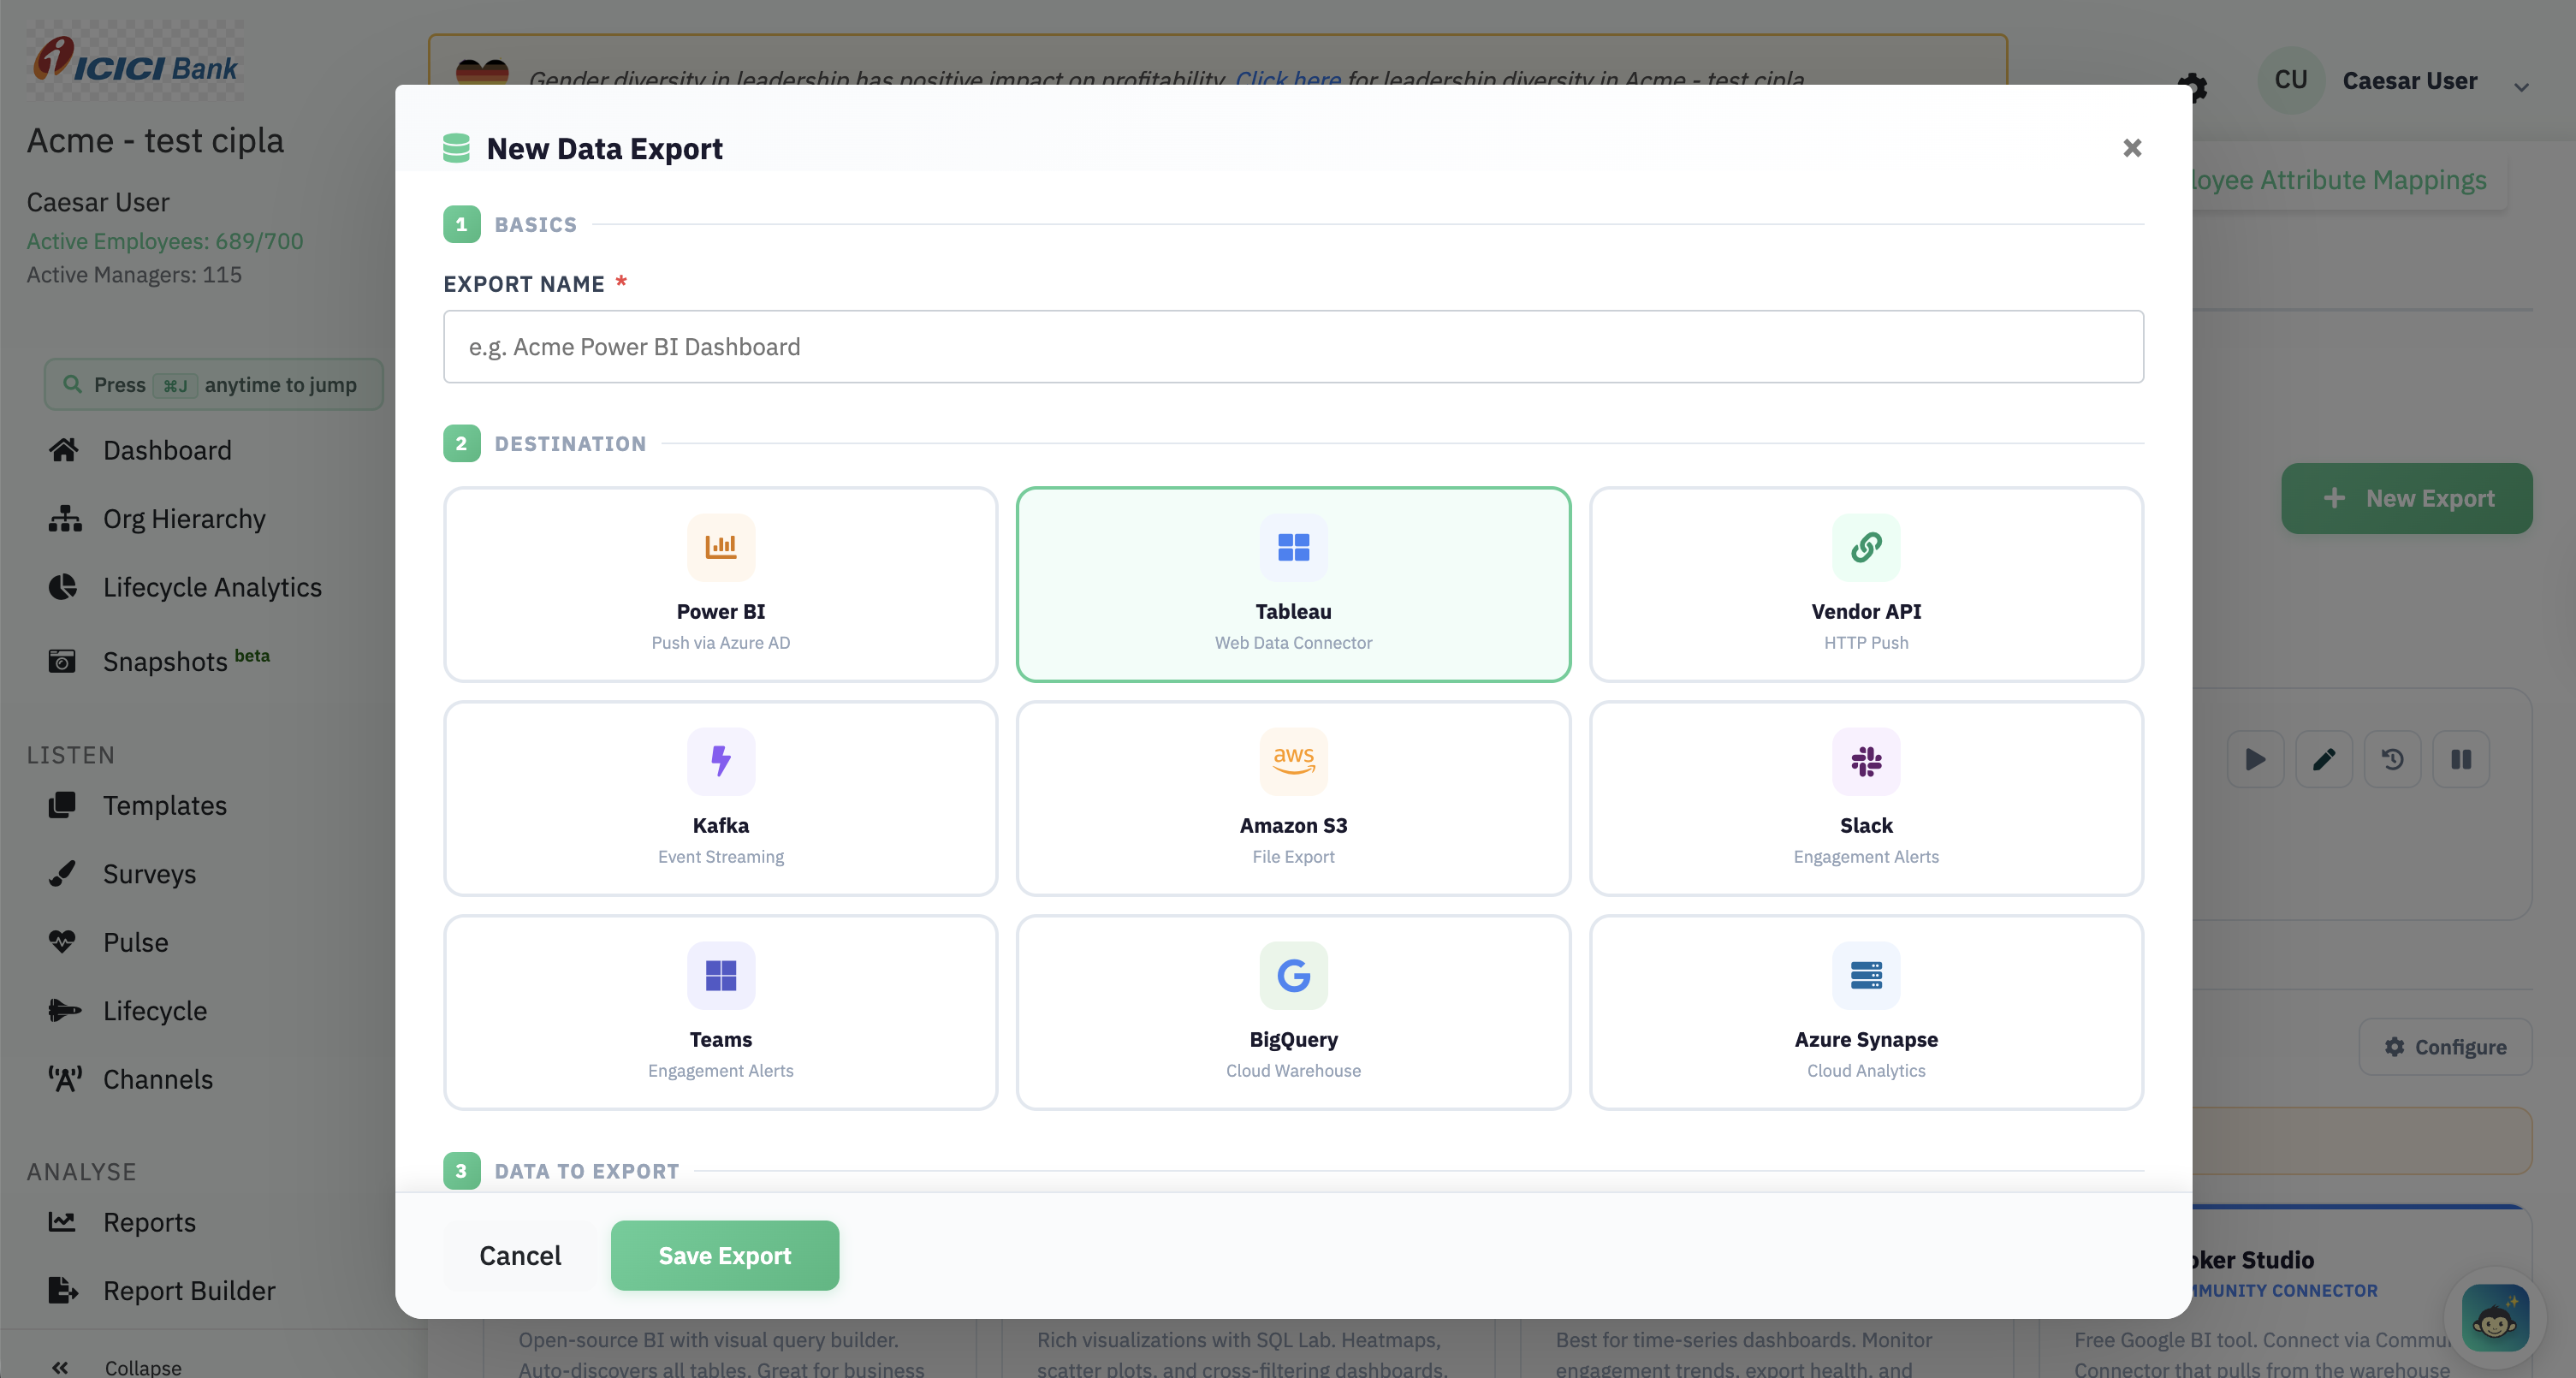Click the Active Employees 689/700 text
Screen dimensions: 2576x1378
point(165,241)
